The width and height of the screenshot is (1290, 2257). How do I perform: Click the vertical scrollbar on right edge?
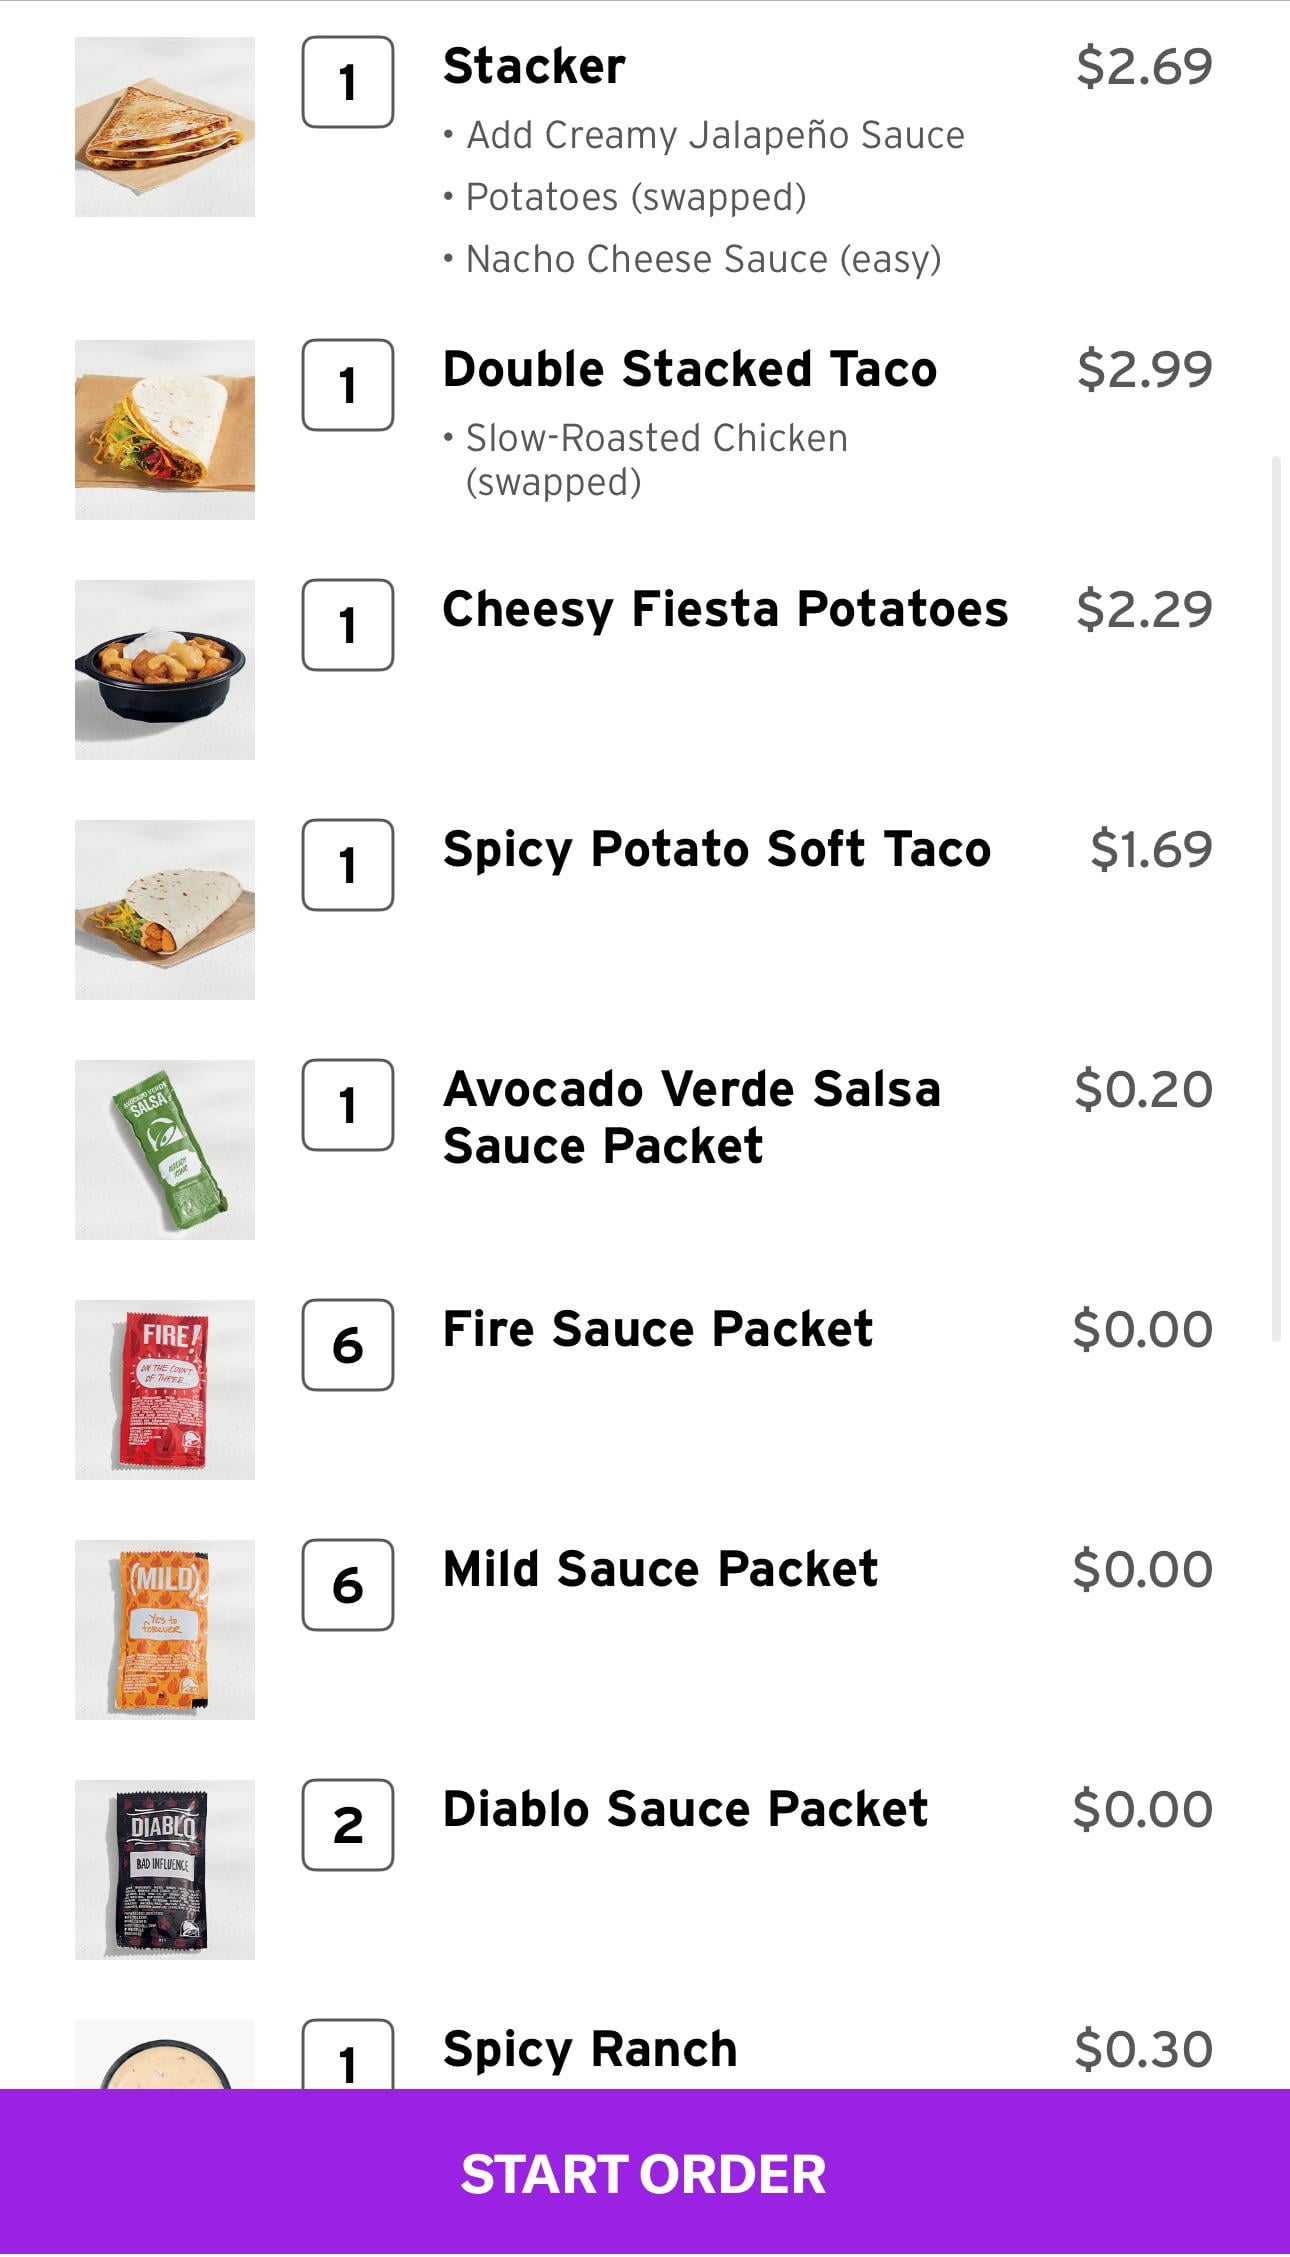coord(1276,898)
